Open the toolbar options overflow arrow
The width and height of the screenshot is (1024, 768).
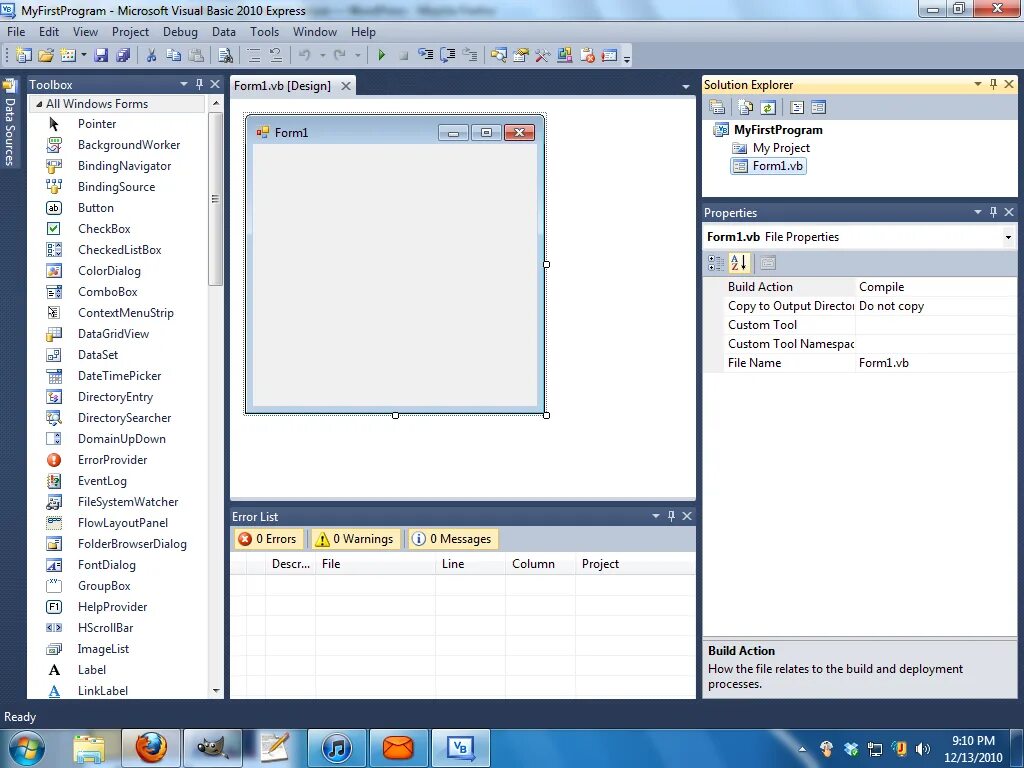pyautogui.click(x=627, y=59)
